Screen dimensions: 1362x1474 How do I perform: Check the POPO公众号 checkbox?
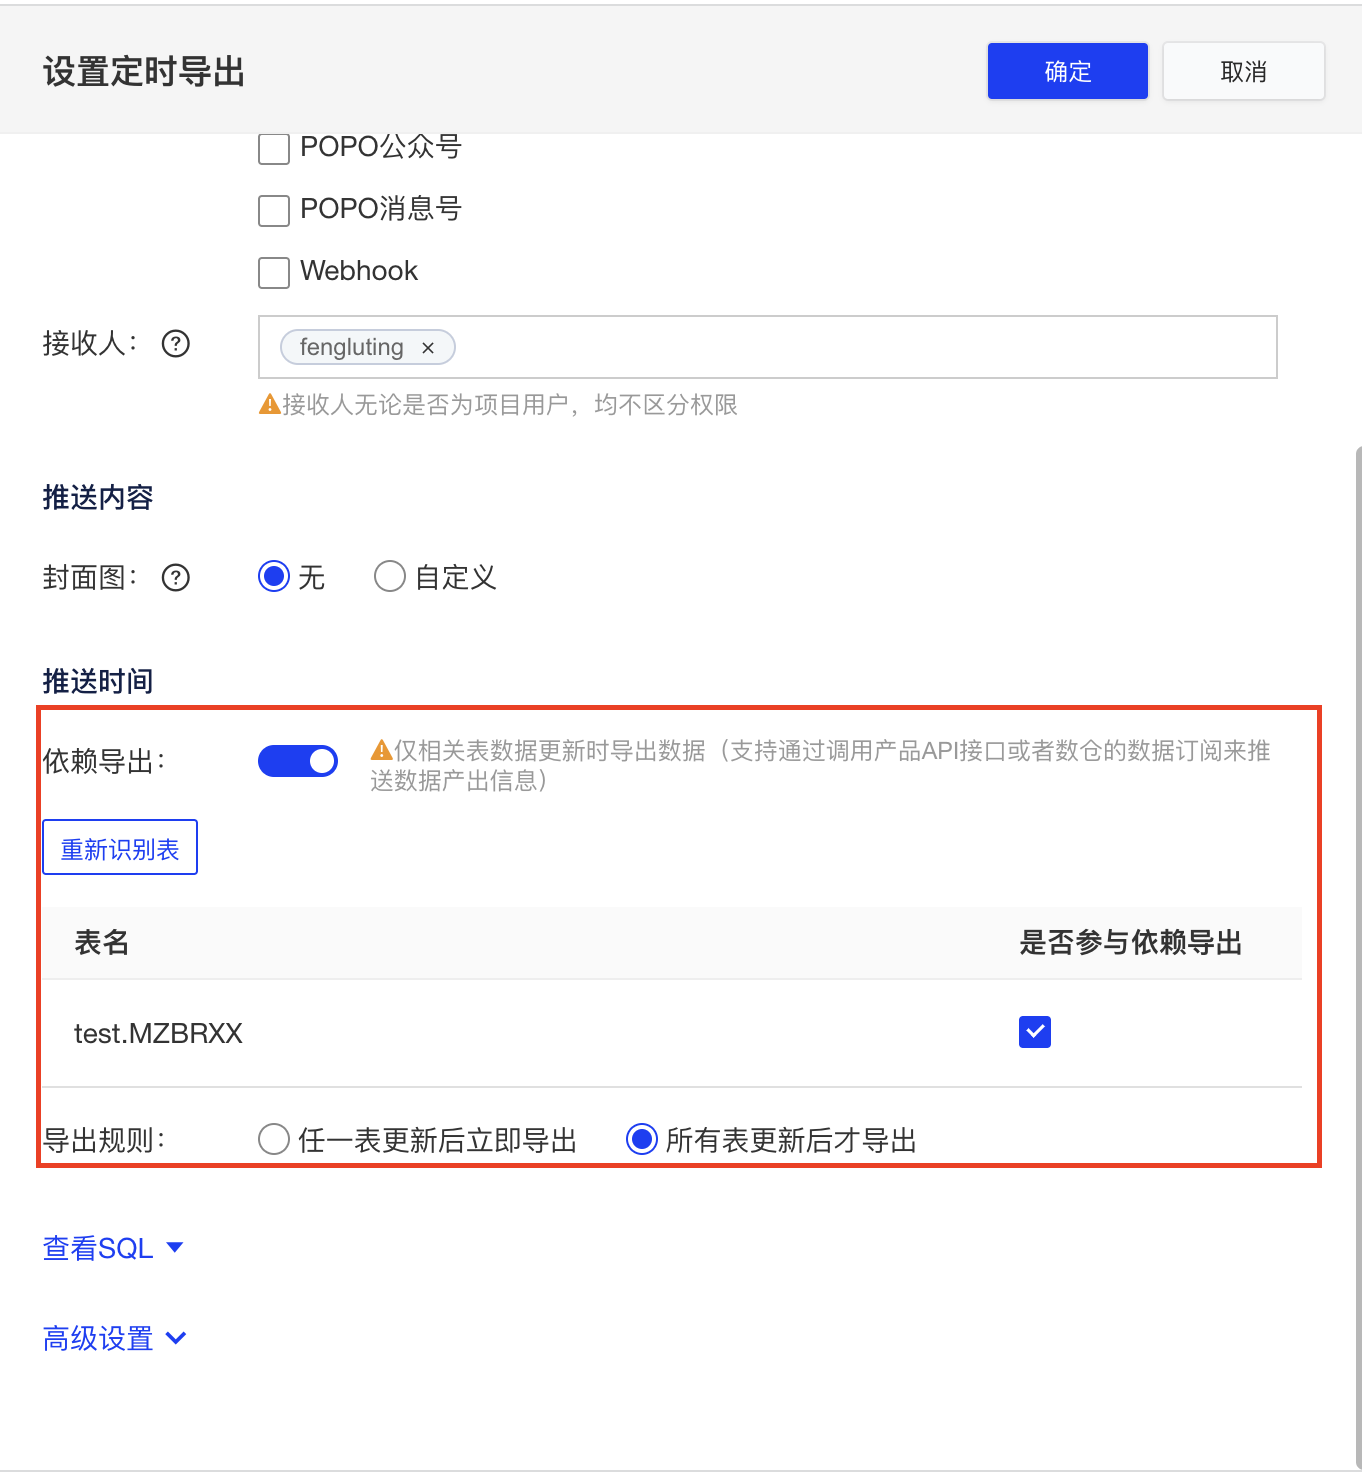[272, 148]
